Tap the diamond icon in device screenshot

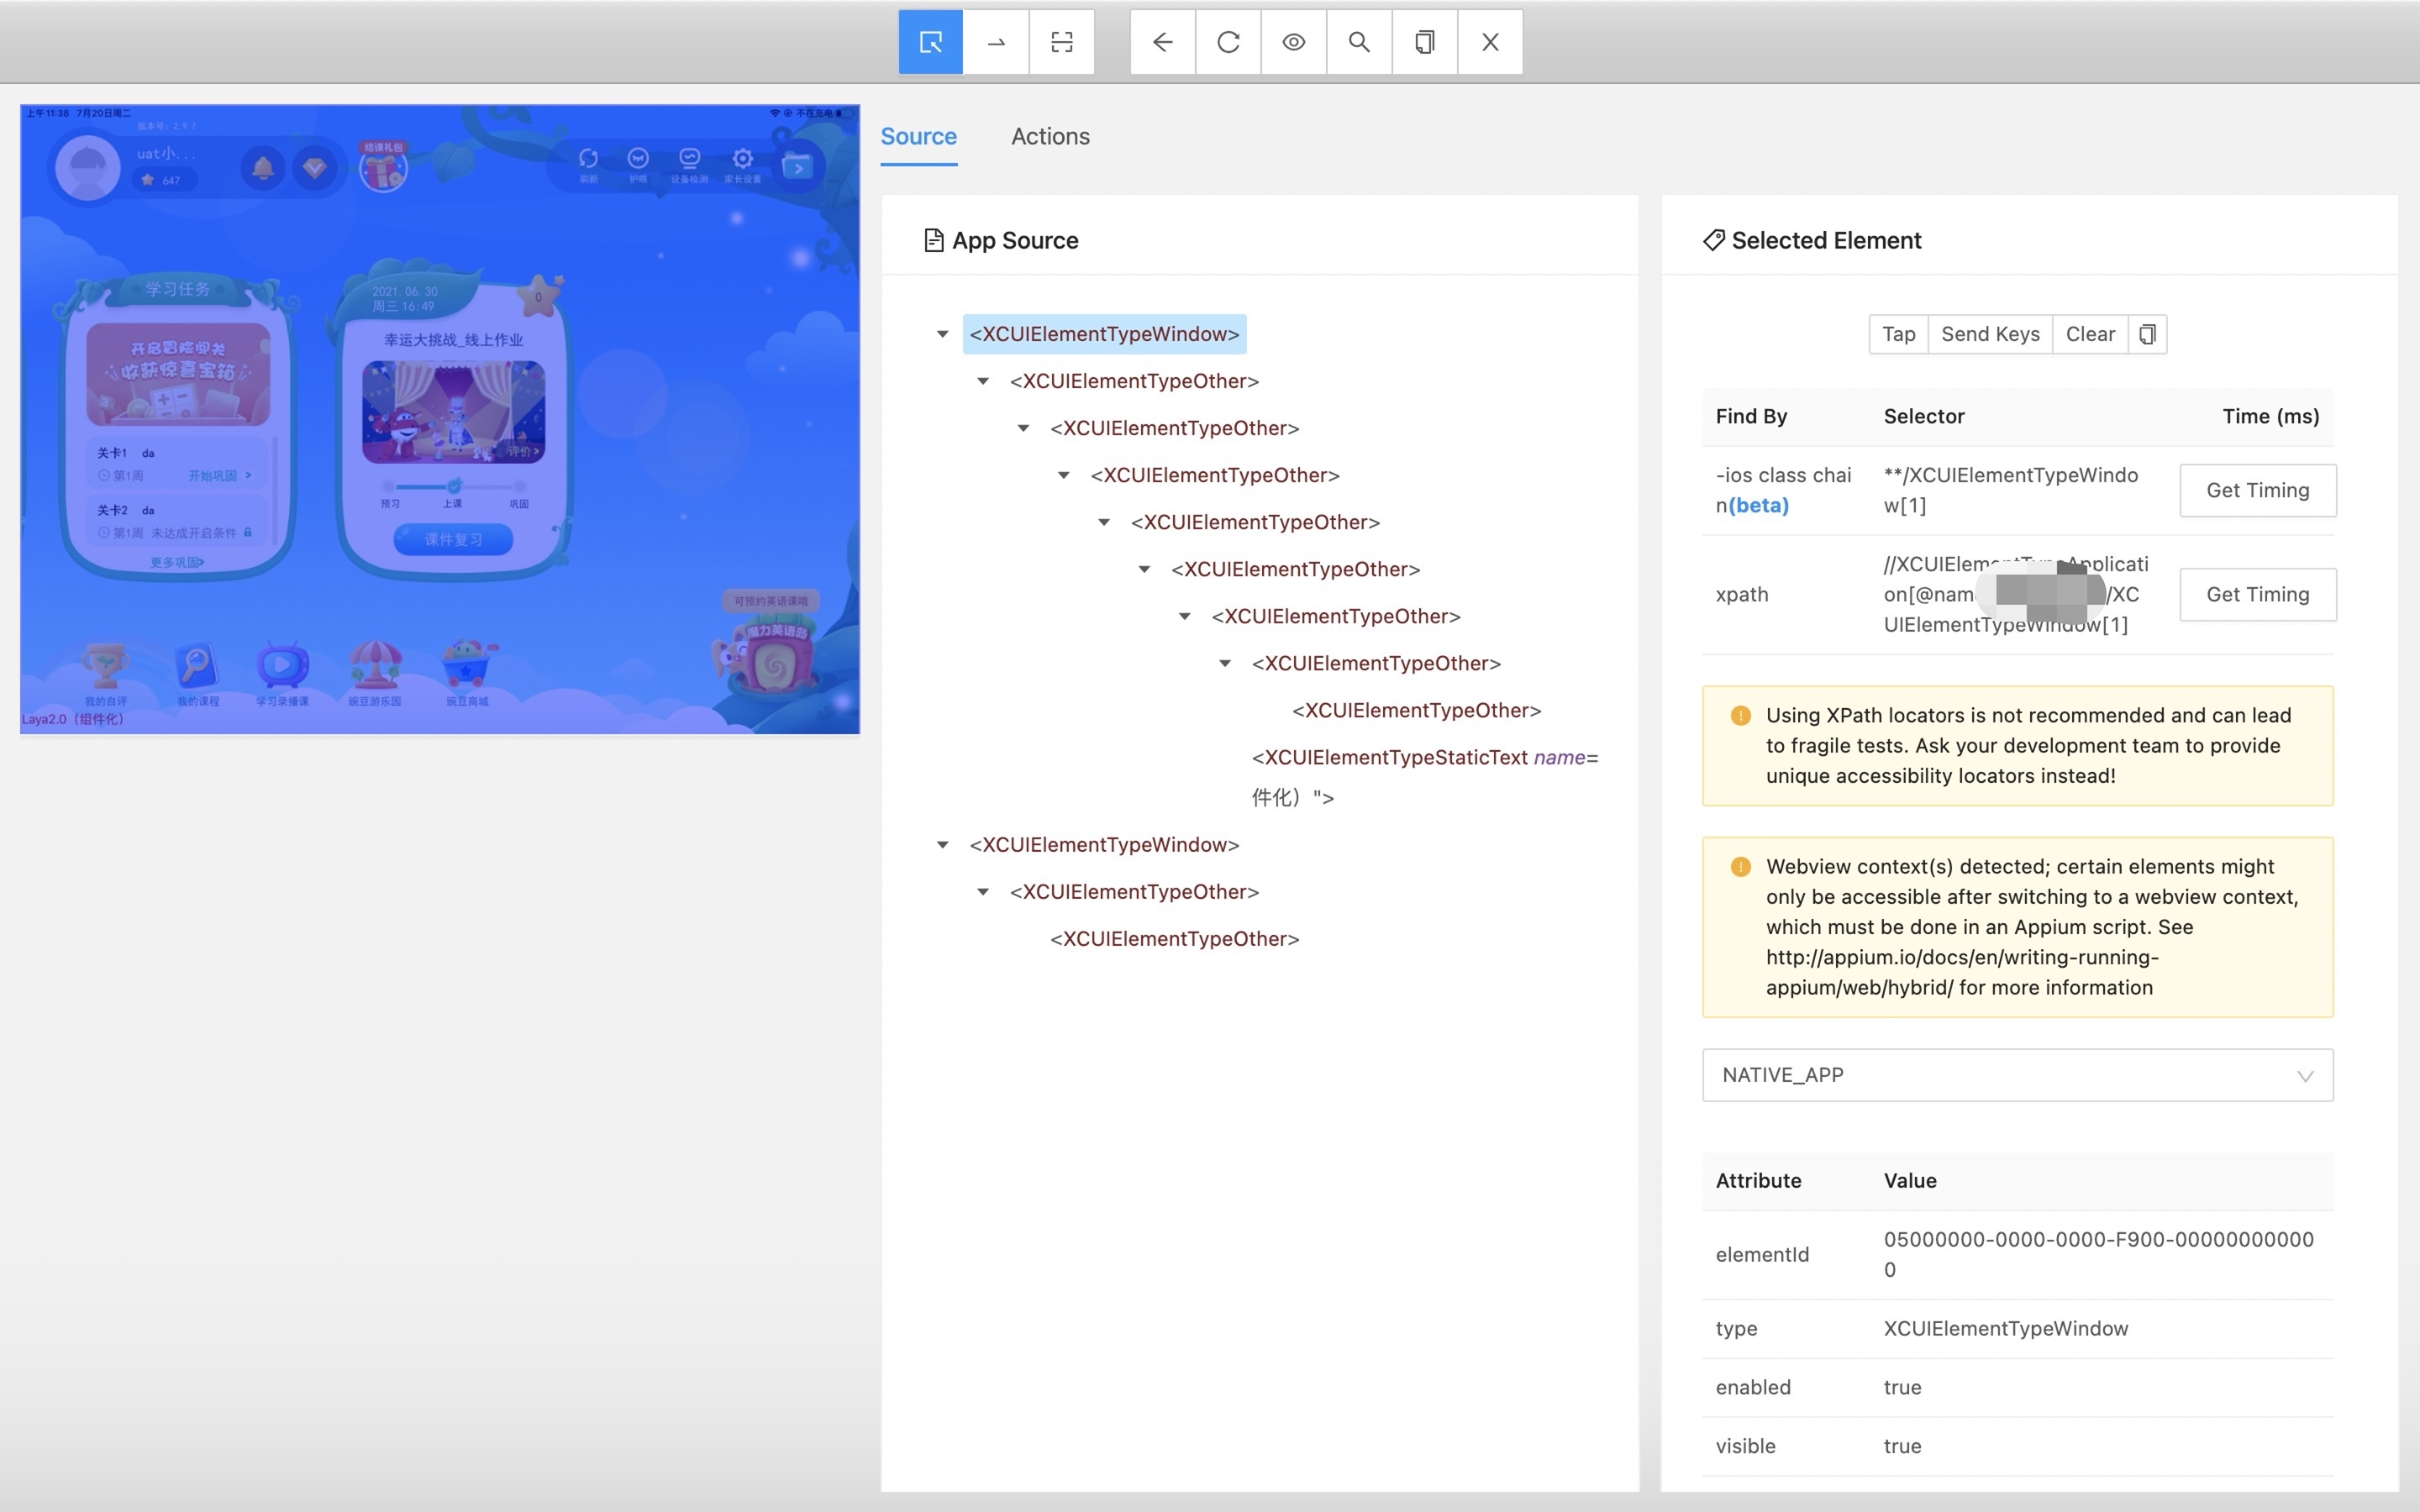pyautogui.click(x=314, y=167)
